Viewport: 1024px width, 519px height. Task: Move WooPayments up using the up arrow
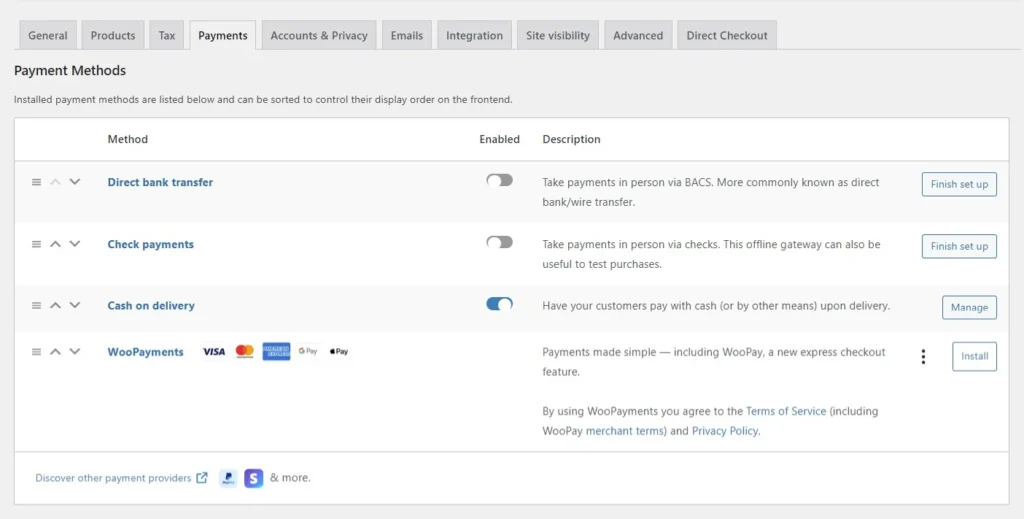tap(55, 351)
